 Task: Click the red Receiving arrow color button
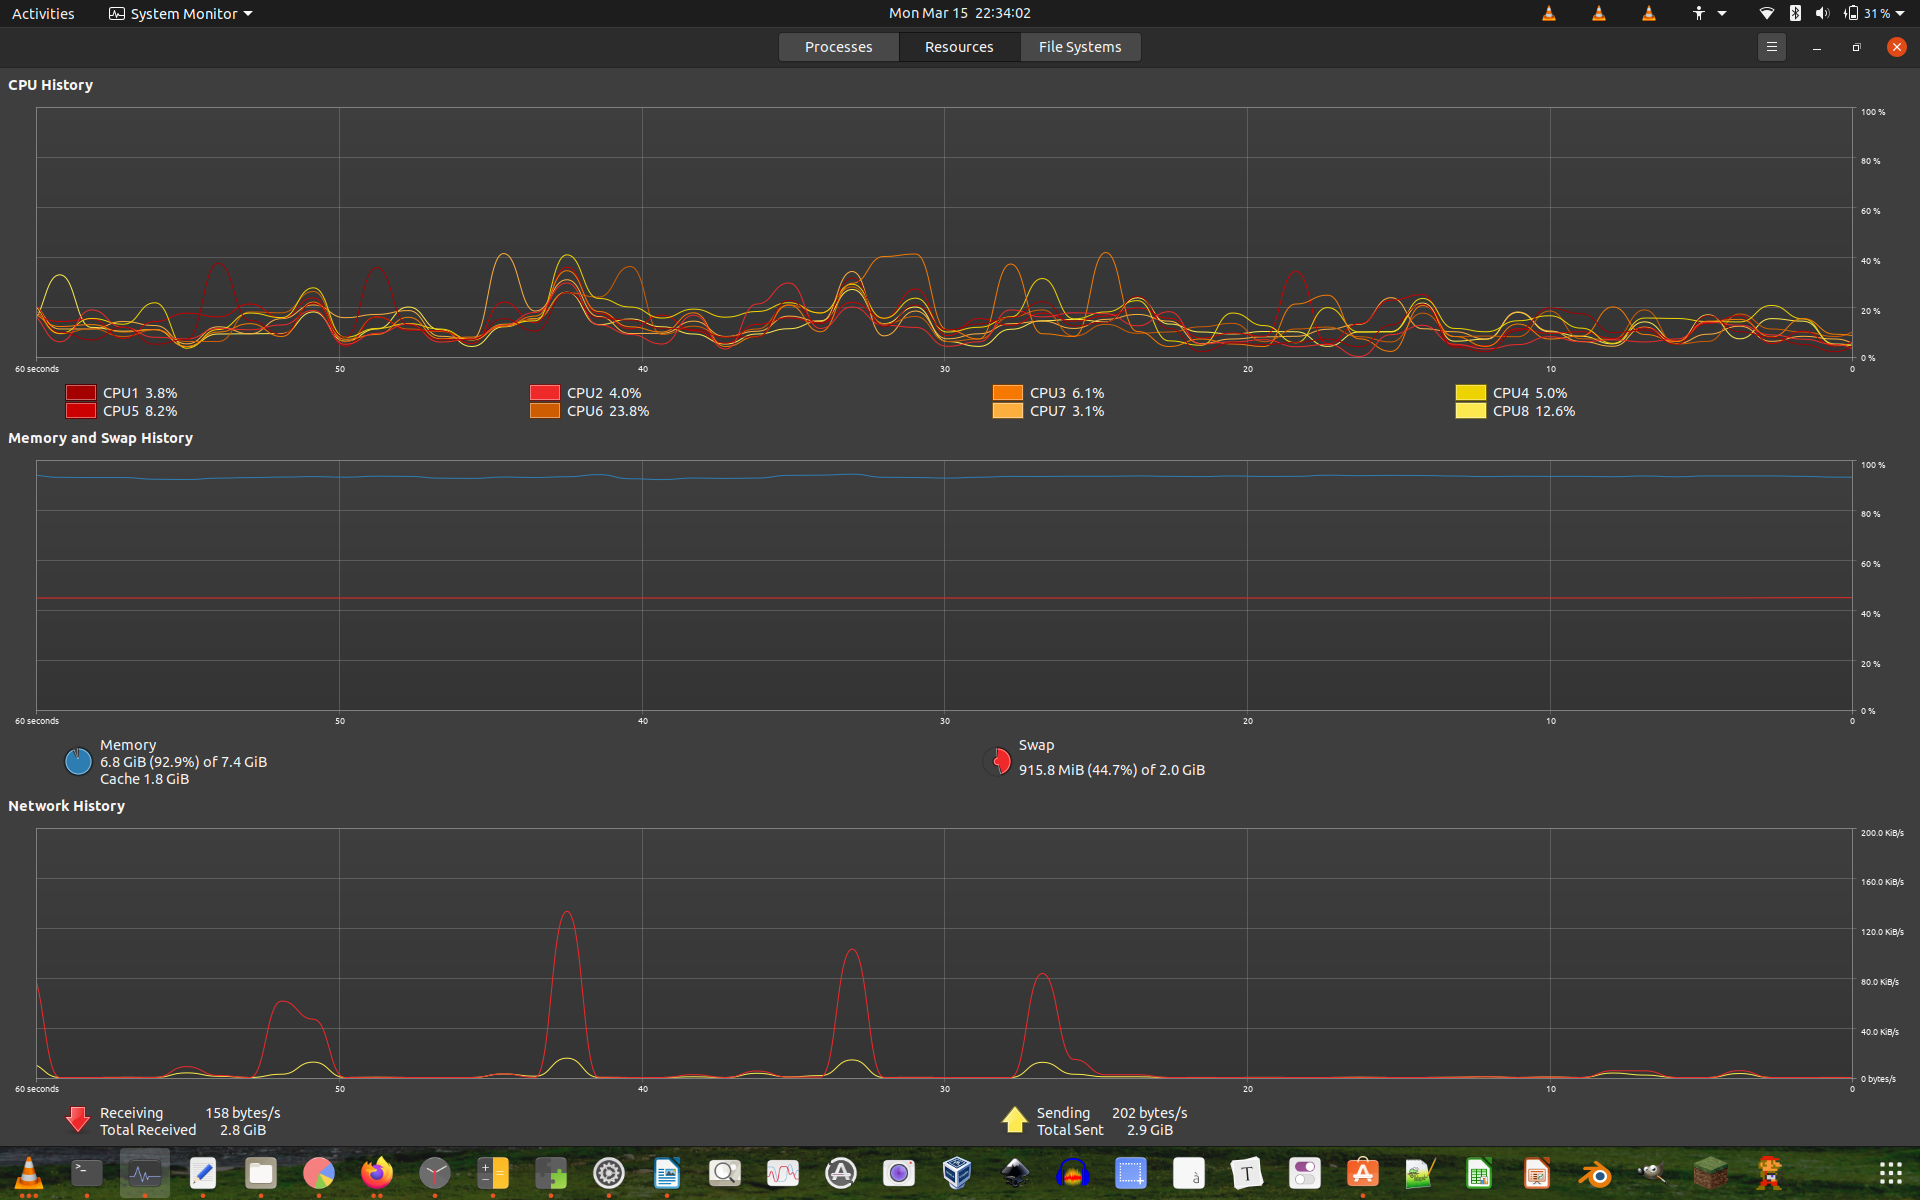click(78, 1120)
